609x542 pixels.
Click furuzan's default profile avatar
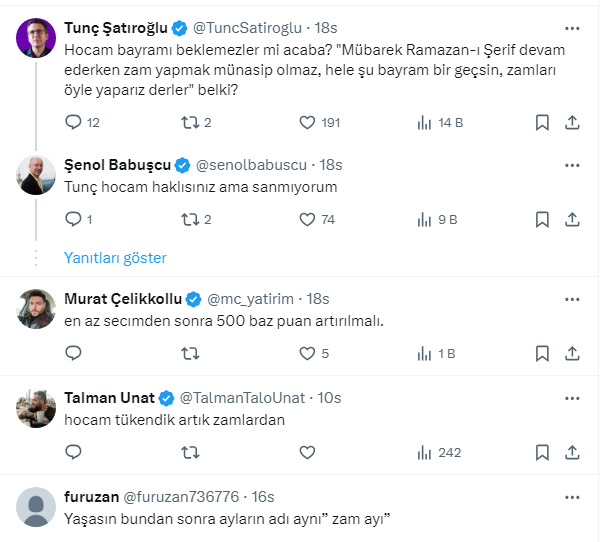point(37,506)
